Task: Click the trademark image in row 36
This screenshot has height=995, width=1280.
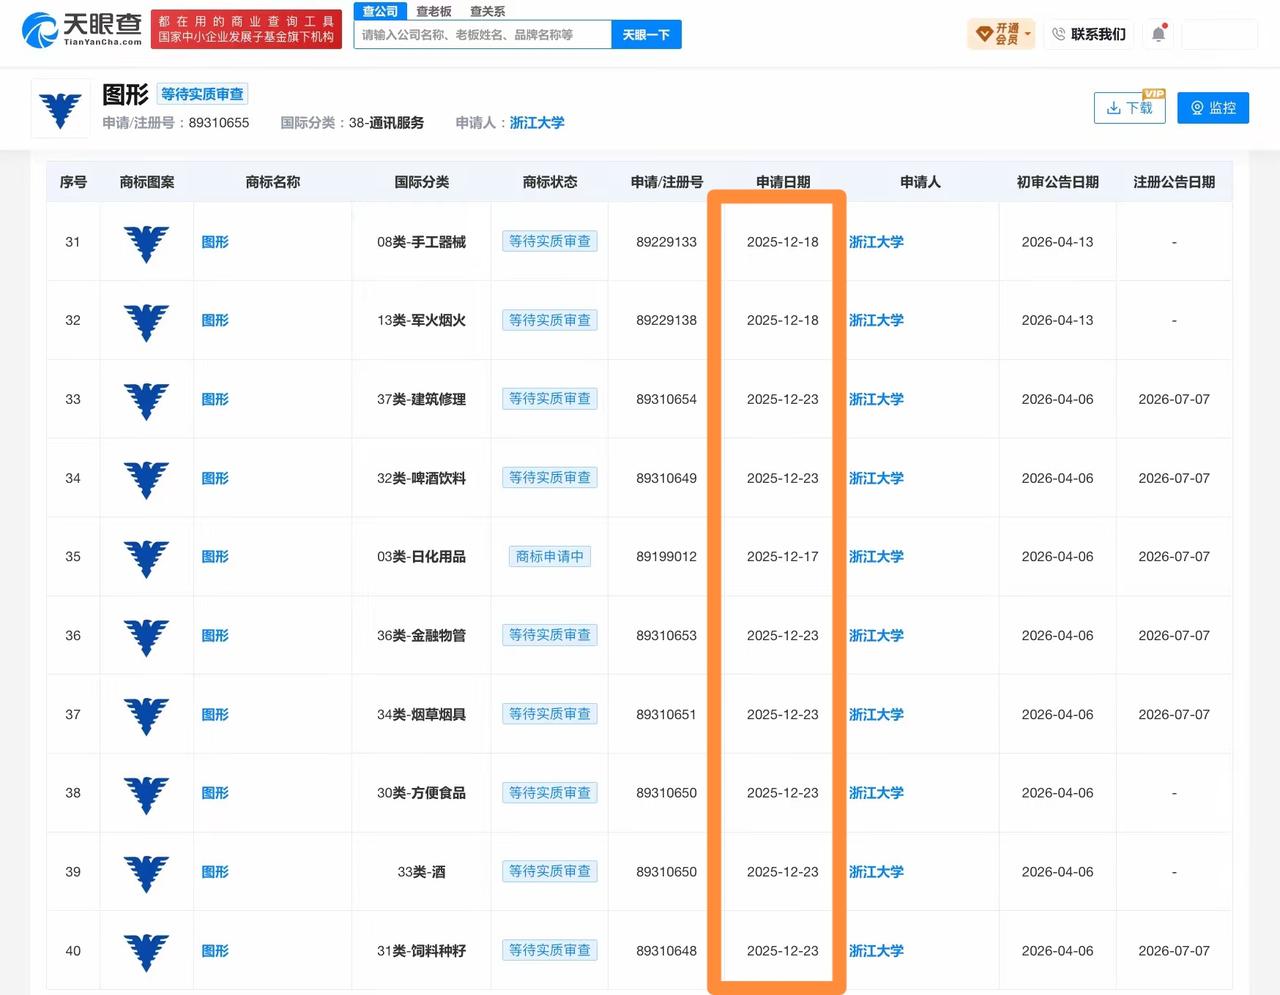Action: pyautogui.click(x=146, y=637)
